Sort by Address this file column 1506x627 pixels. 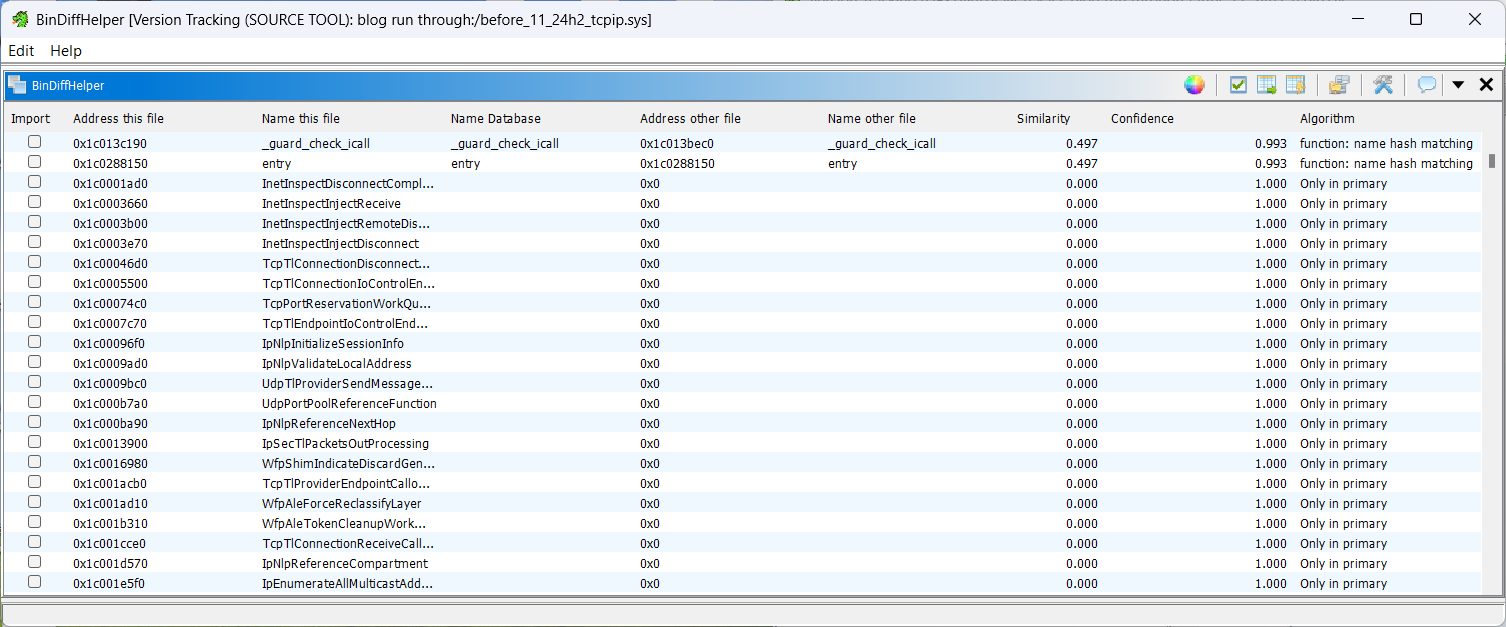118,118
